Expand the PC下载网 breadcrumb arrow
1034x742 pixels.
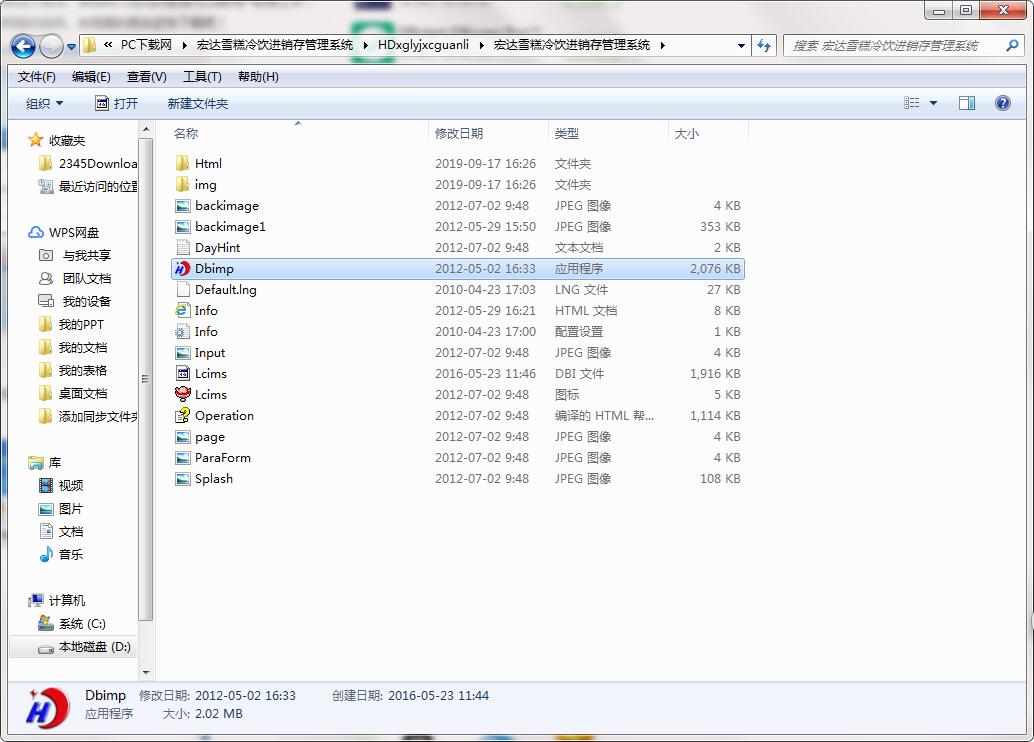coord(184,46)
